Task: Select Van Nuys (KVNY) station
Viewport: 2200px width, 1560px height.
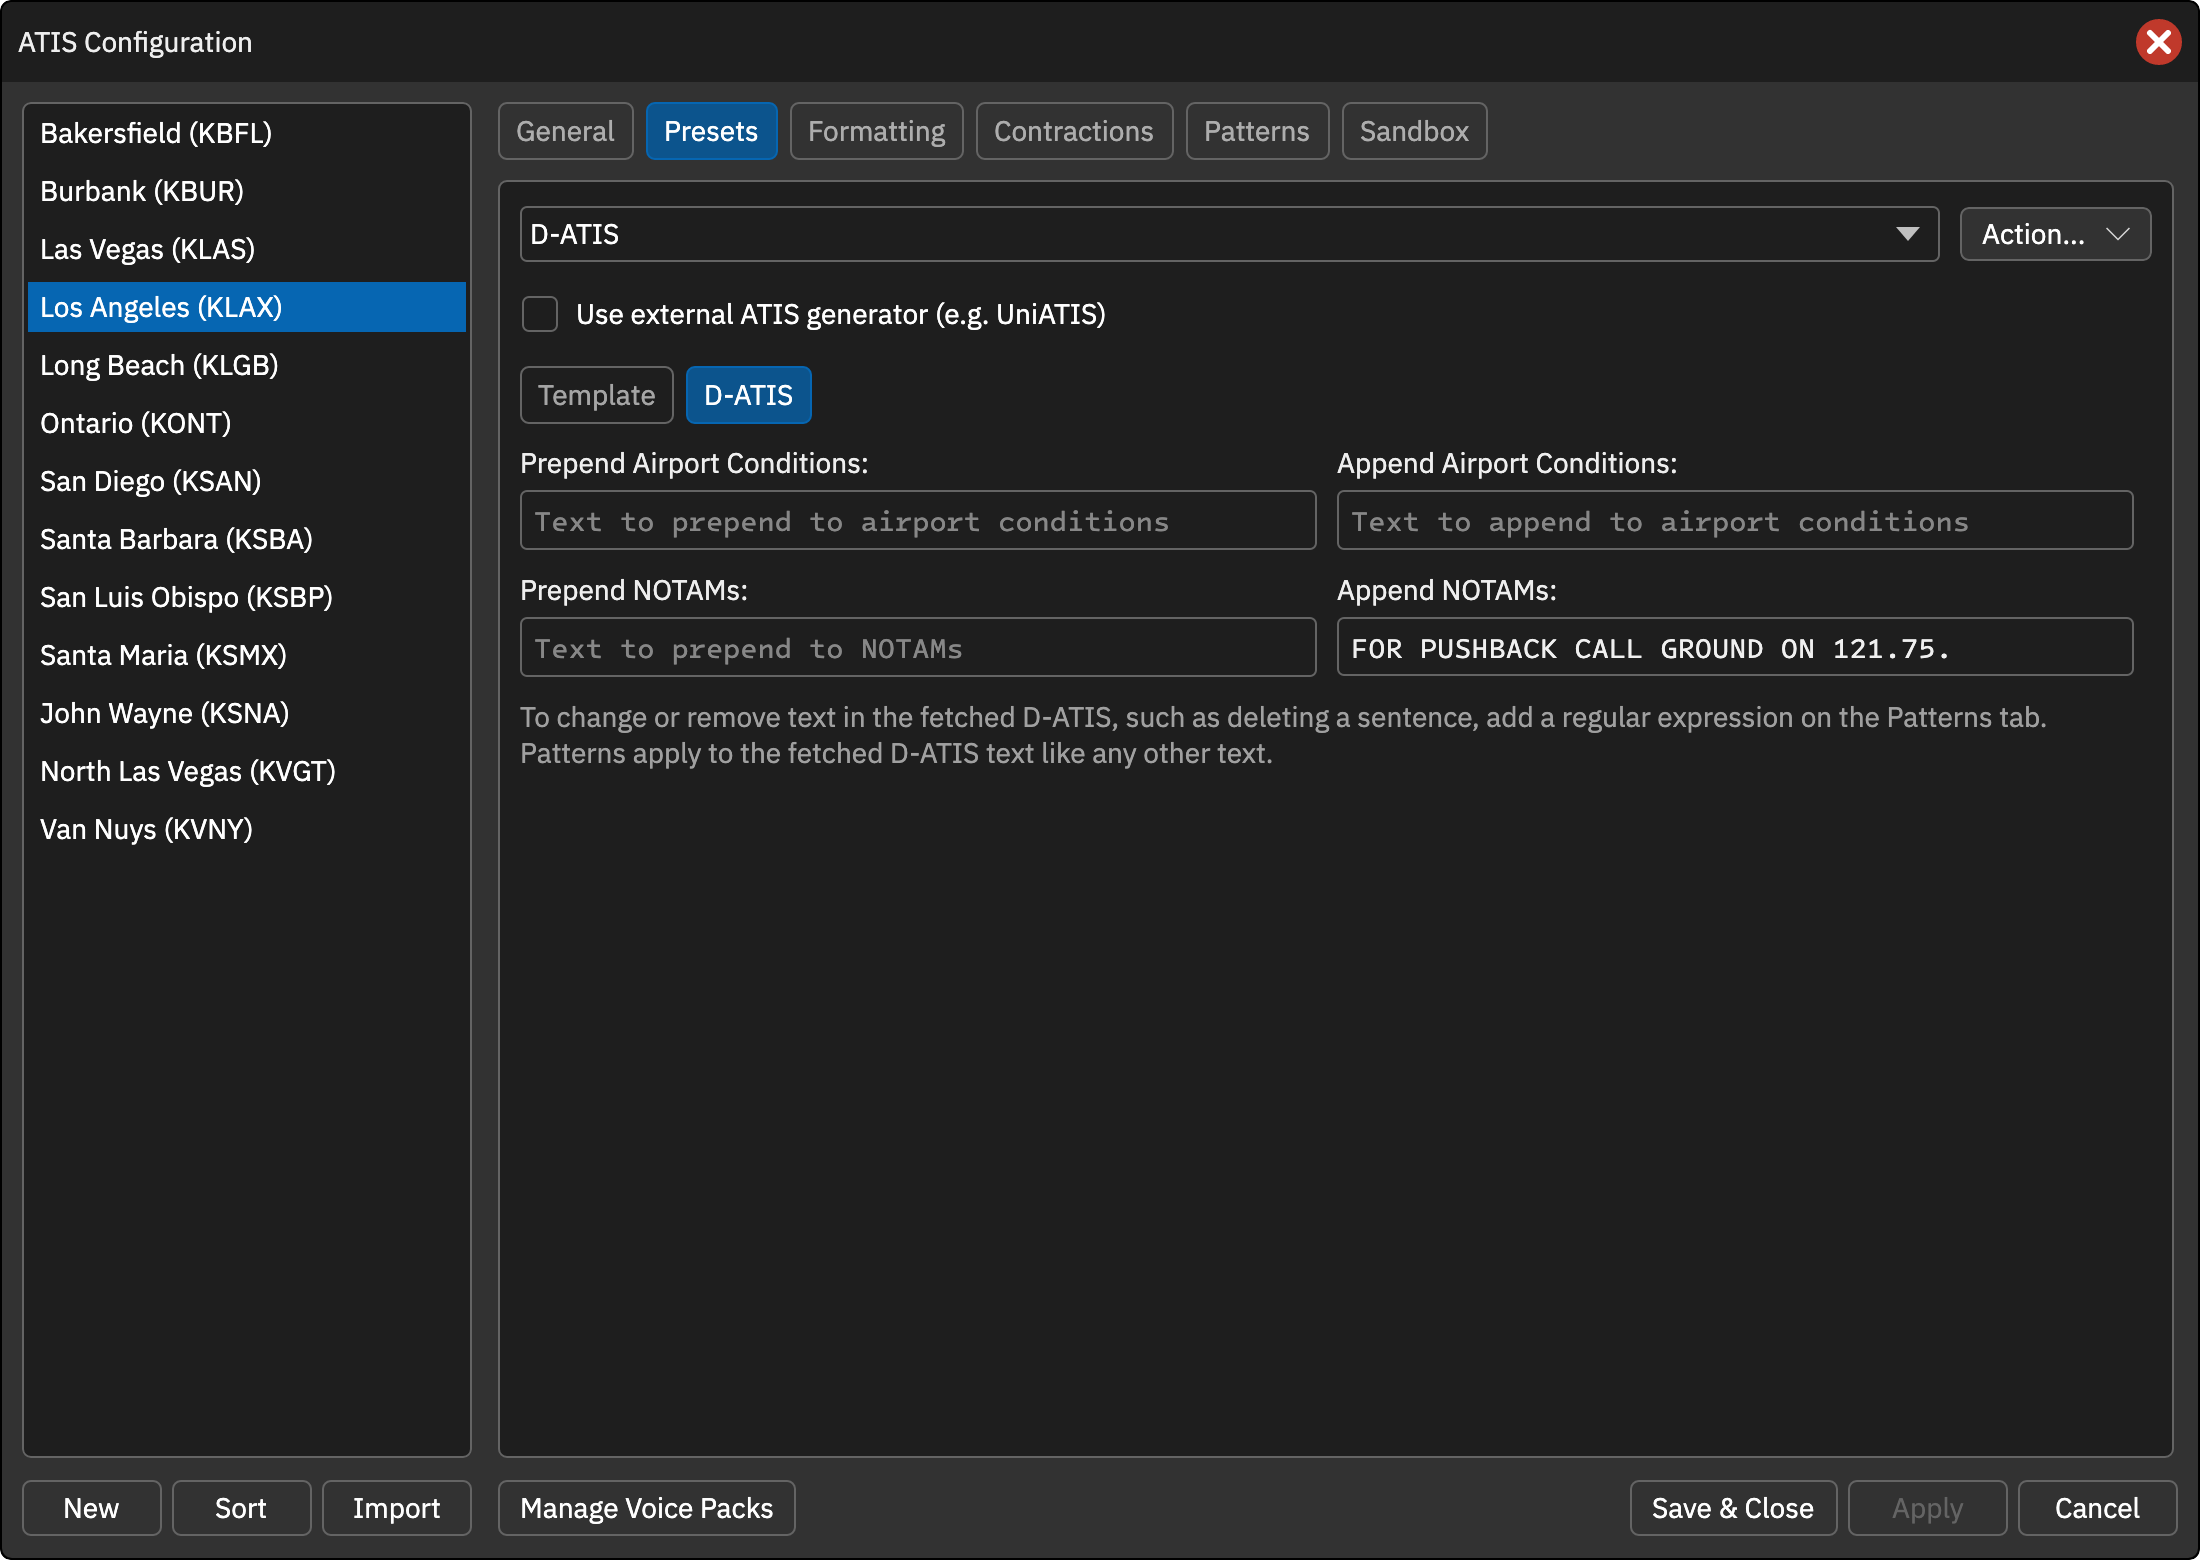Action: (247, 829)
